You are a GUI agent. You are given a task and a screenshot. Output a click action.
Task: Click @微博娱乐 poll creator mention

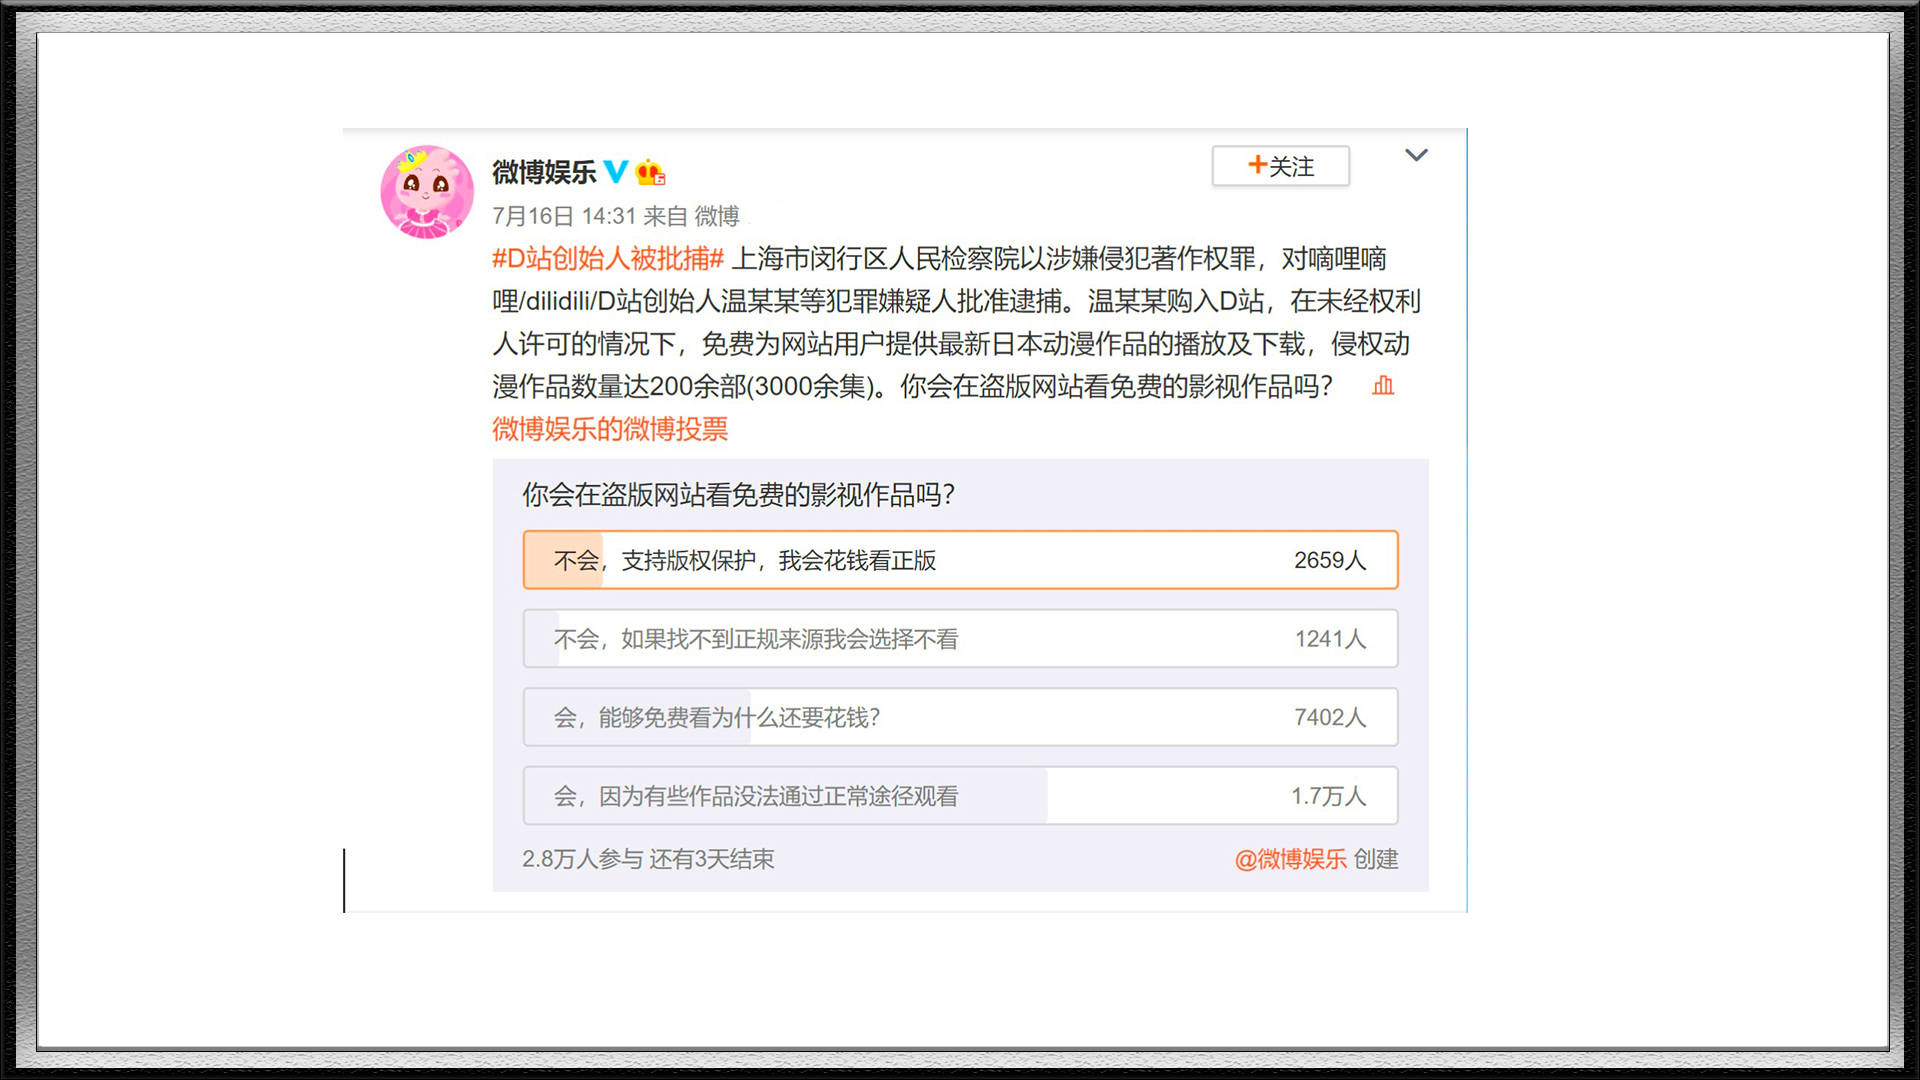pos(1290,859)
